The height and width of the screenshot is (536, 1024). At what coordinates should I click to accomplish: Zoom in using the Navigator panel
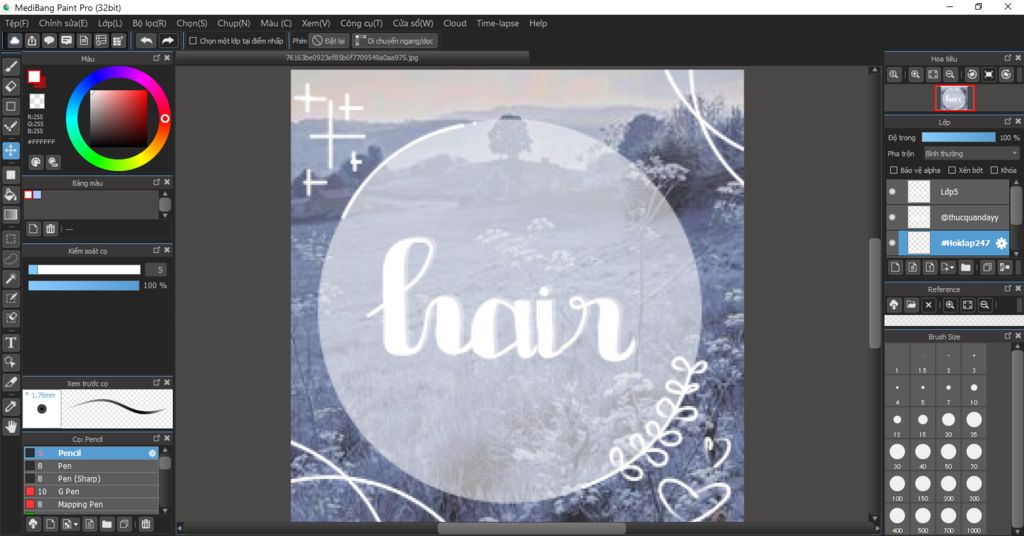point(916,74)
